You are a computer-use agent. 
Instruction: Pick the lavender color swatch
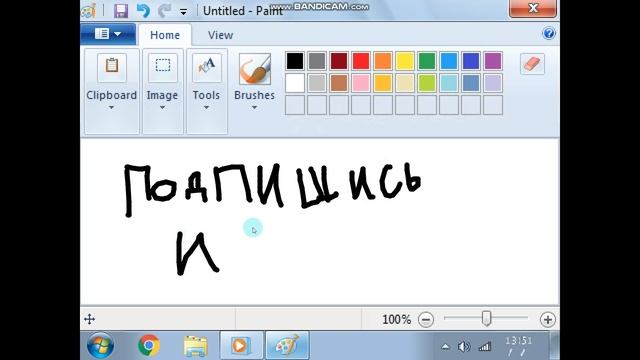493,83
